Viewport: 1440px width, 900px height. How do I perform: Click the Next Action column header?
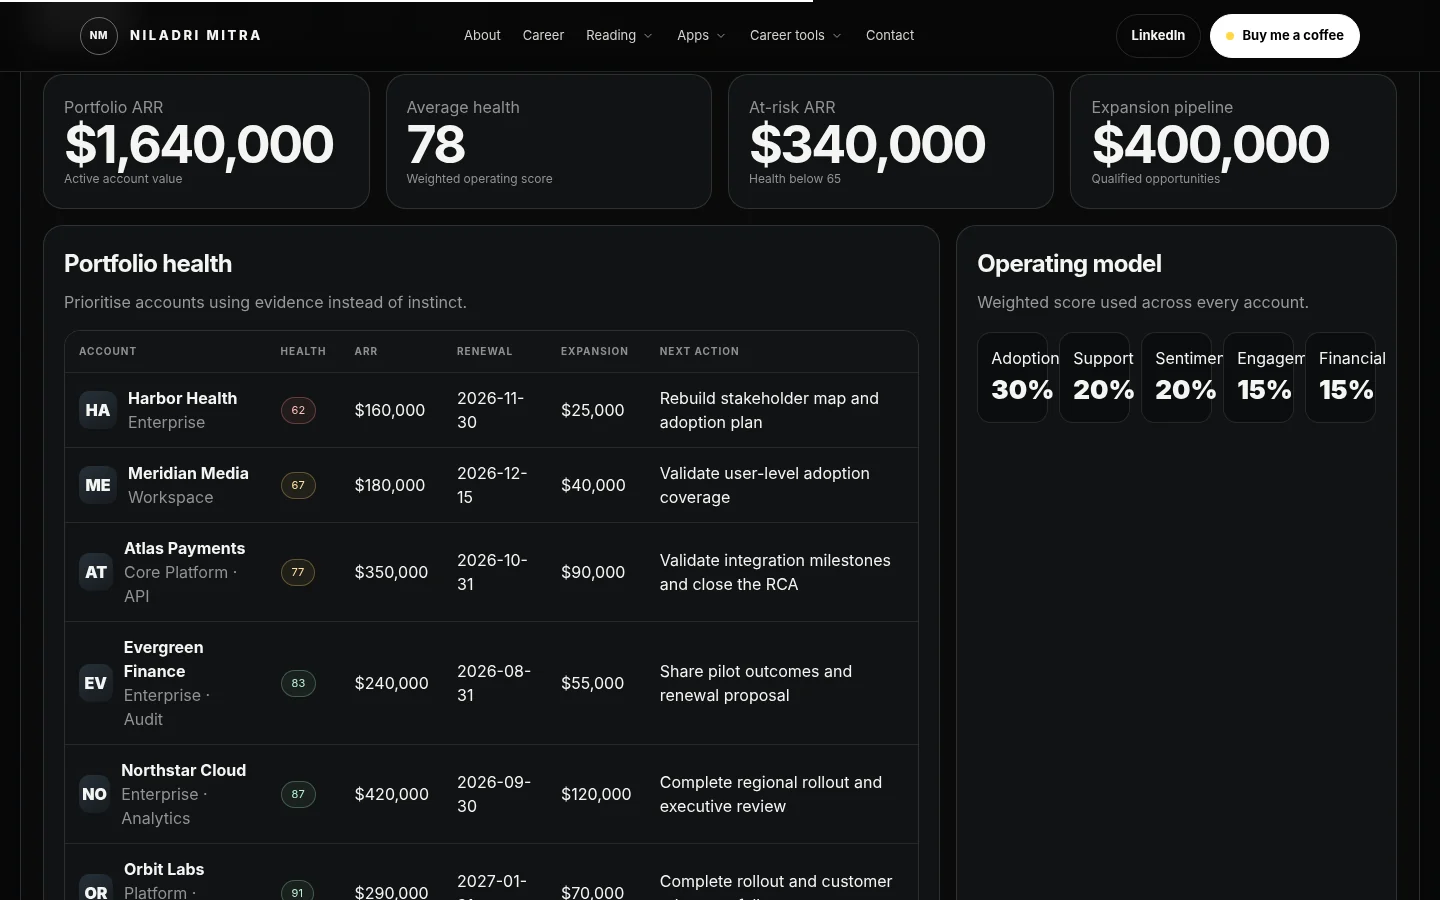tap(699, 351)
